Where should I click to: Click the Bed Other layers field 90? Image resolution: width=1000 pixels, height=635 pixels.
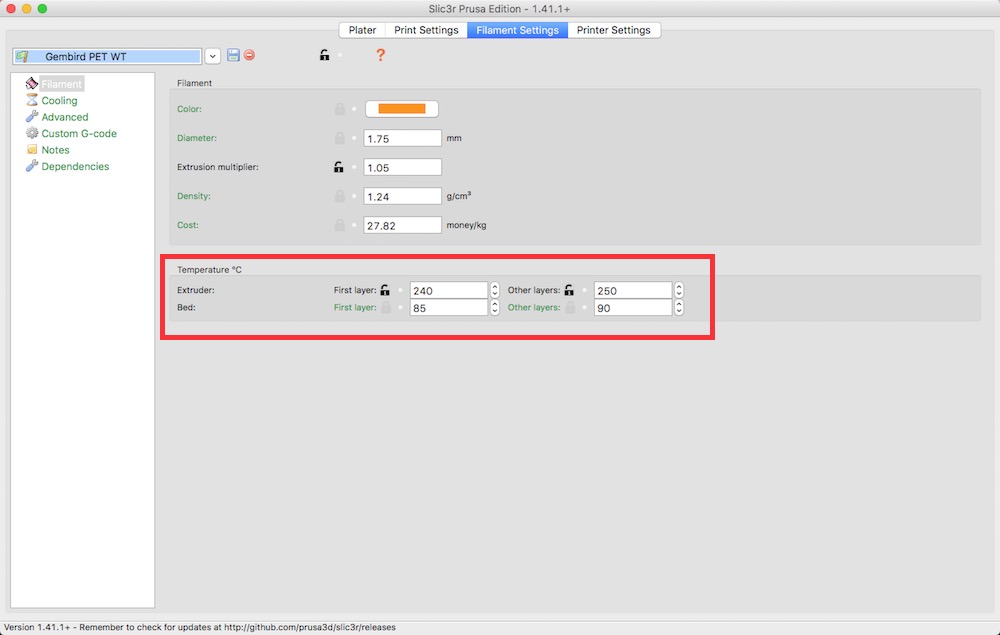click(x=633, y=307)
